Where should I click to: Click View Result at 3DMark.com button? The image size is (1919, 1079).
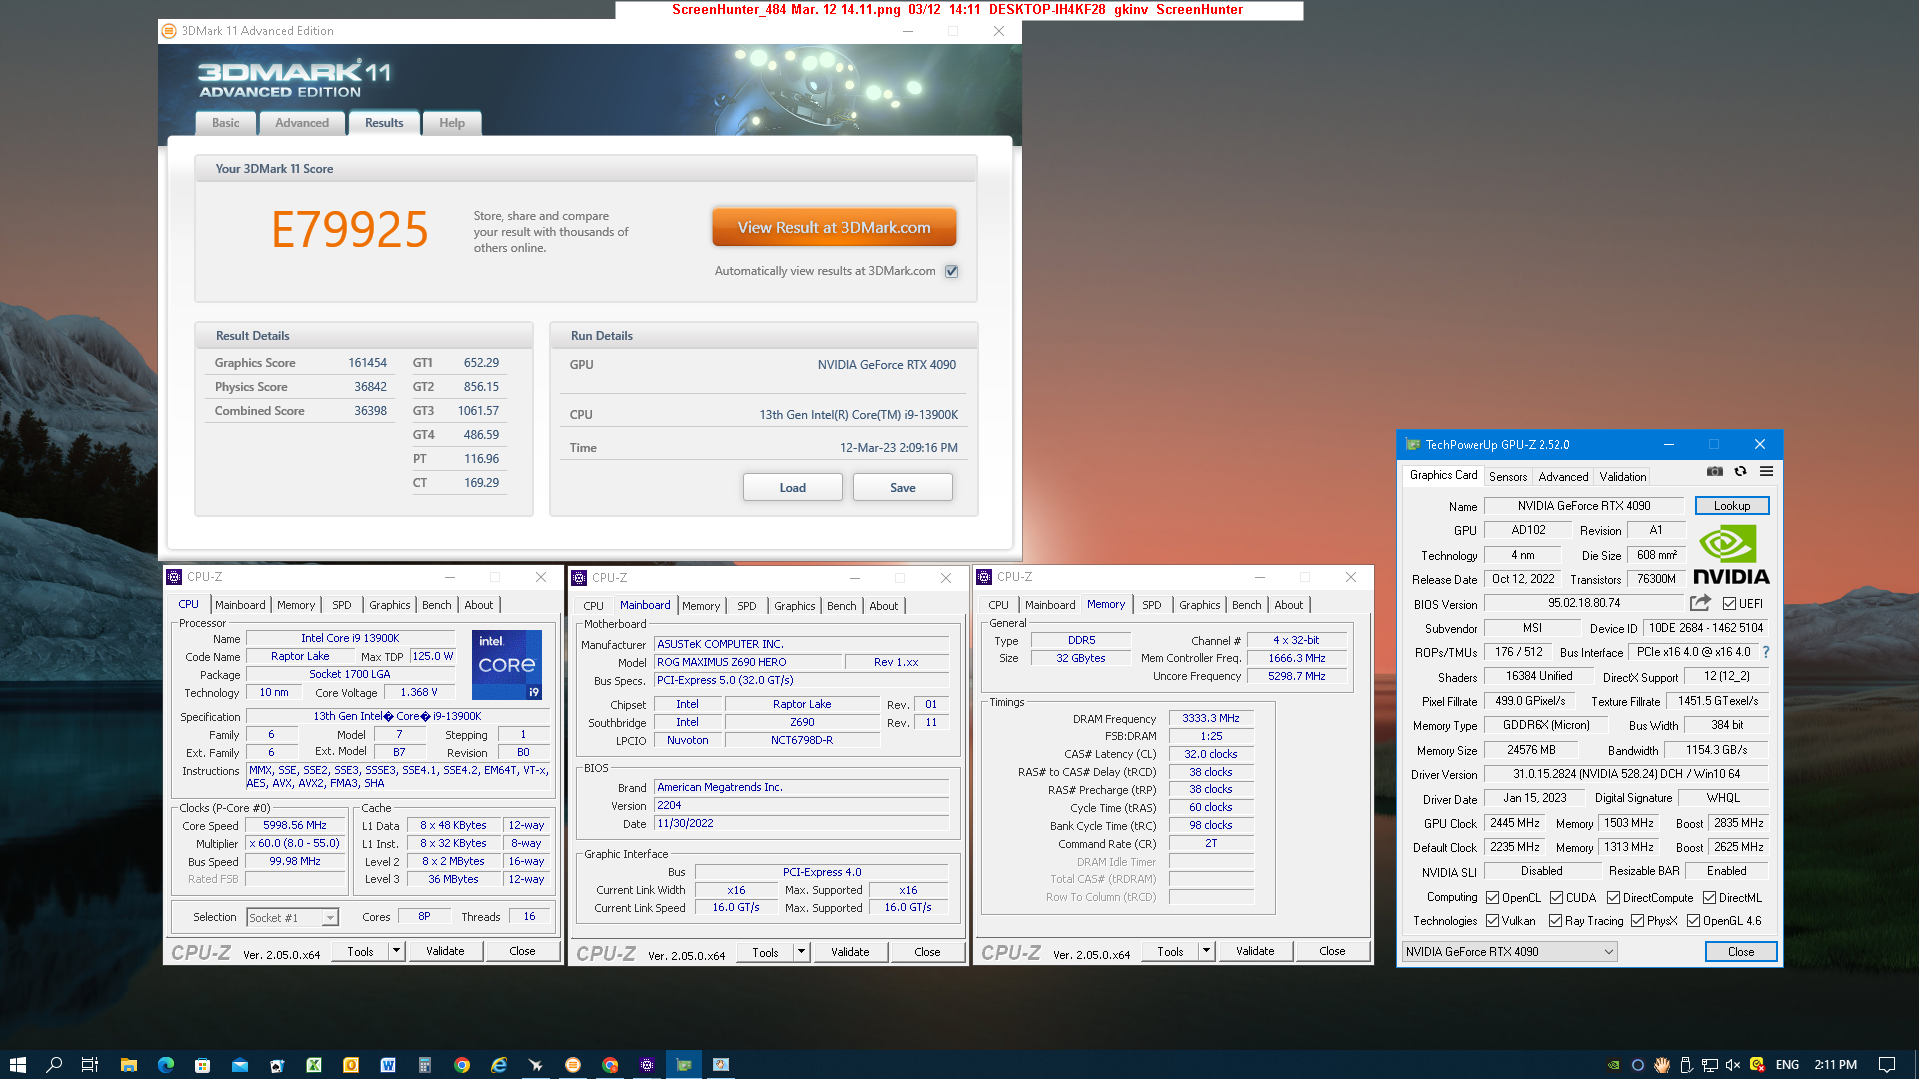834,227
